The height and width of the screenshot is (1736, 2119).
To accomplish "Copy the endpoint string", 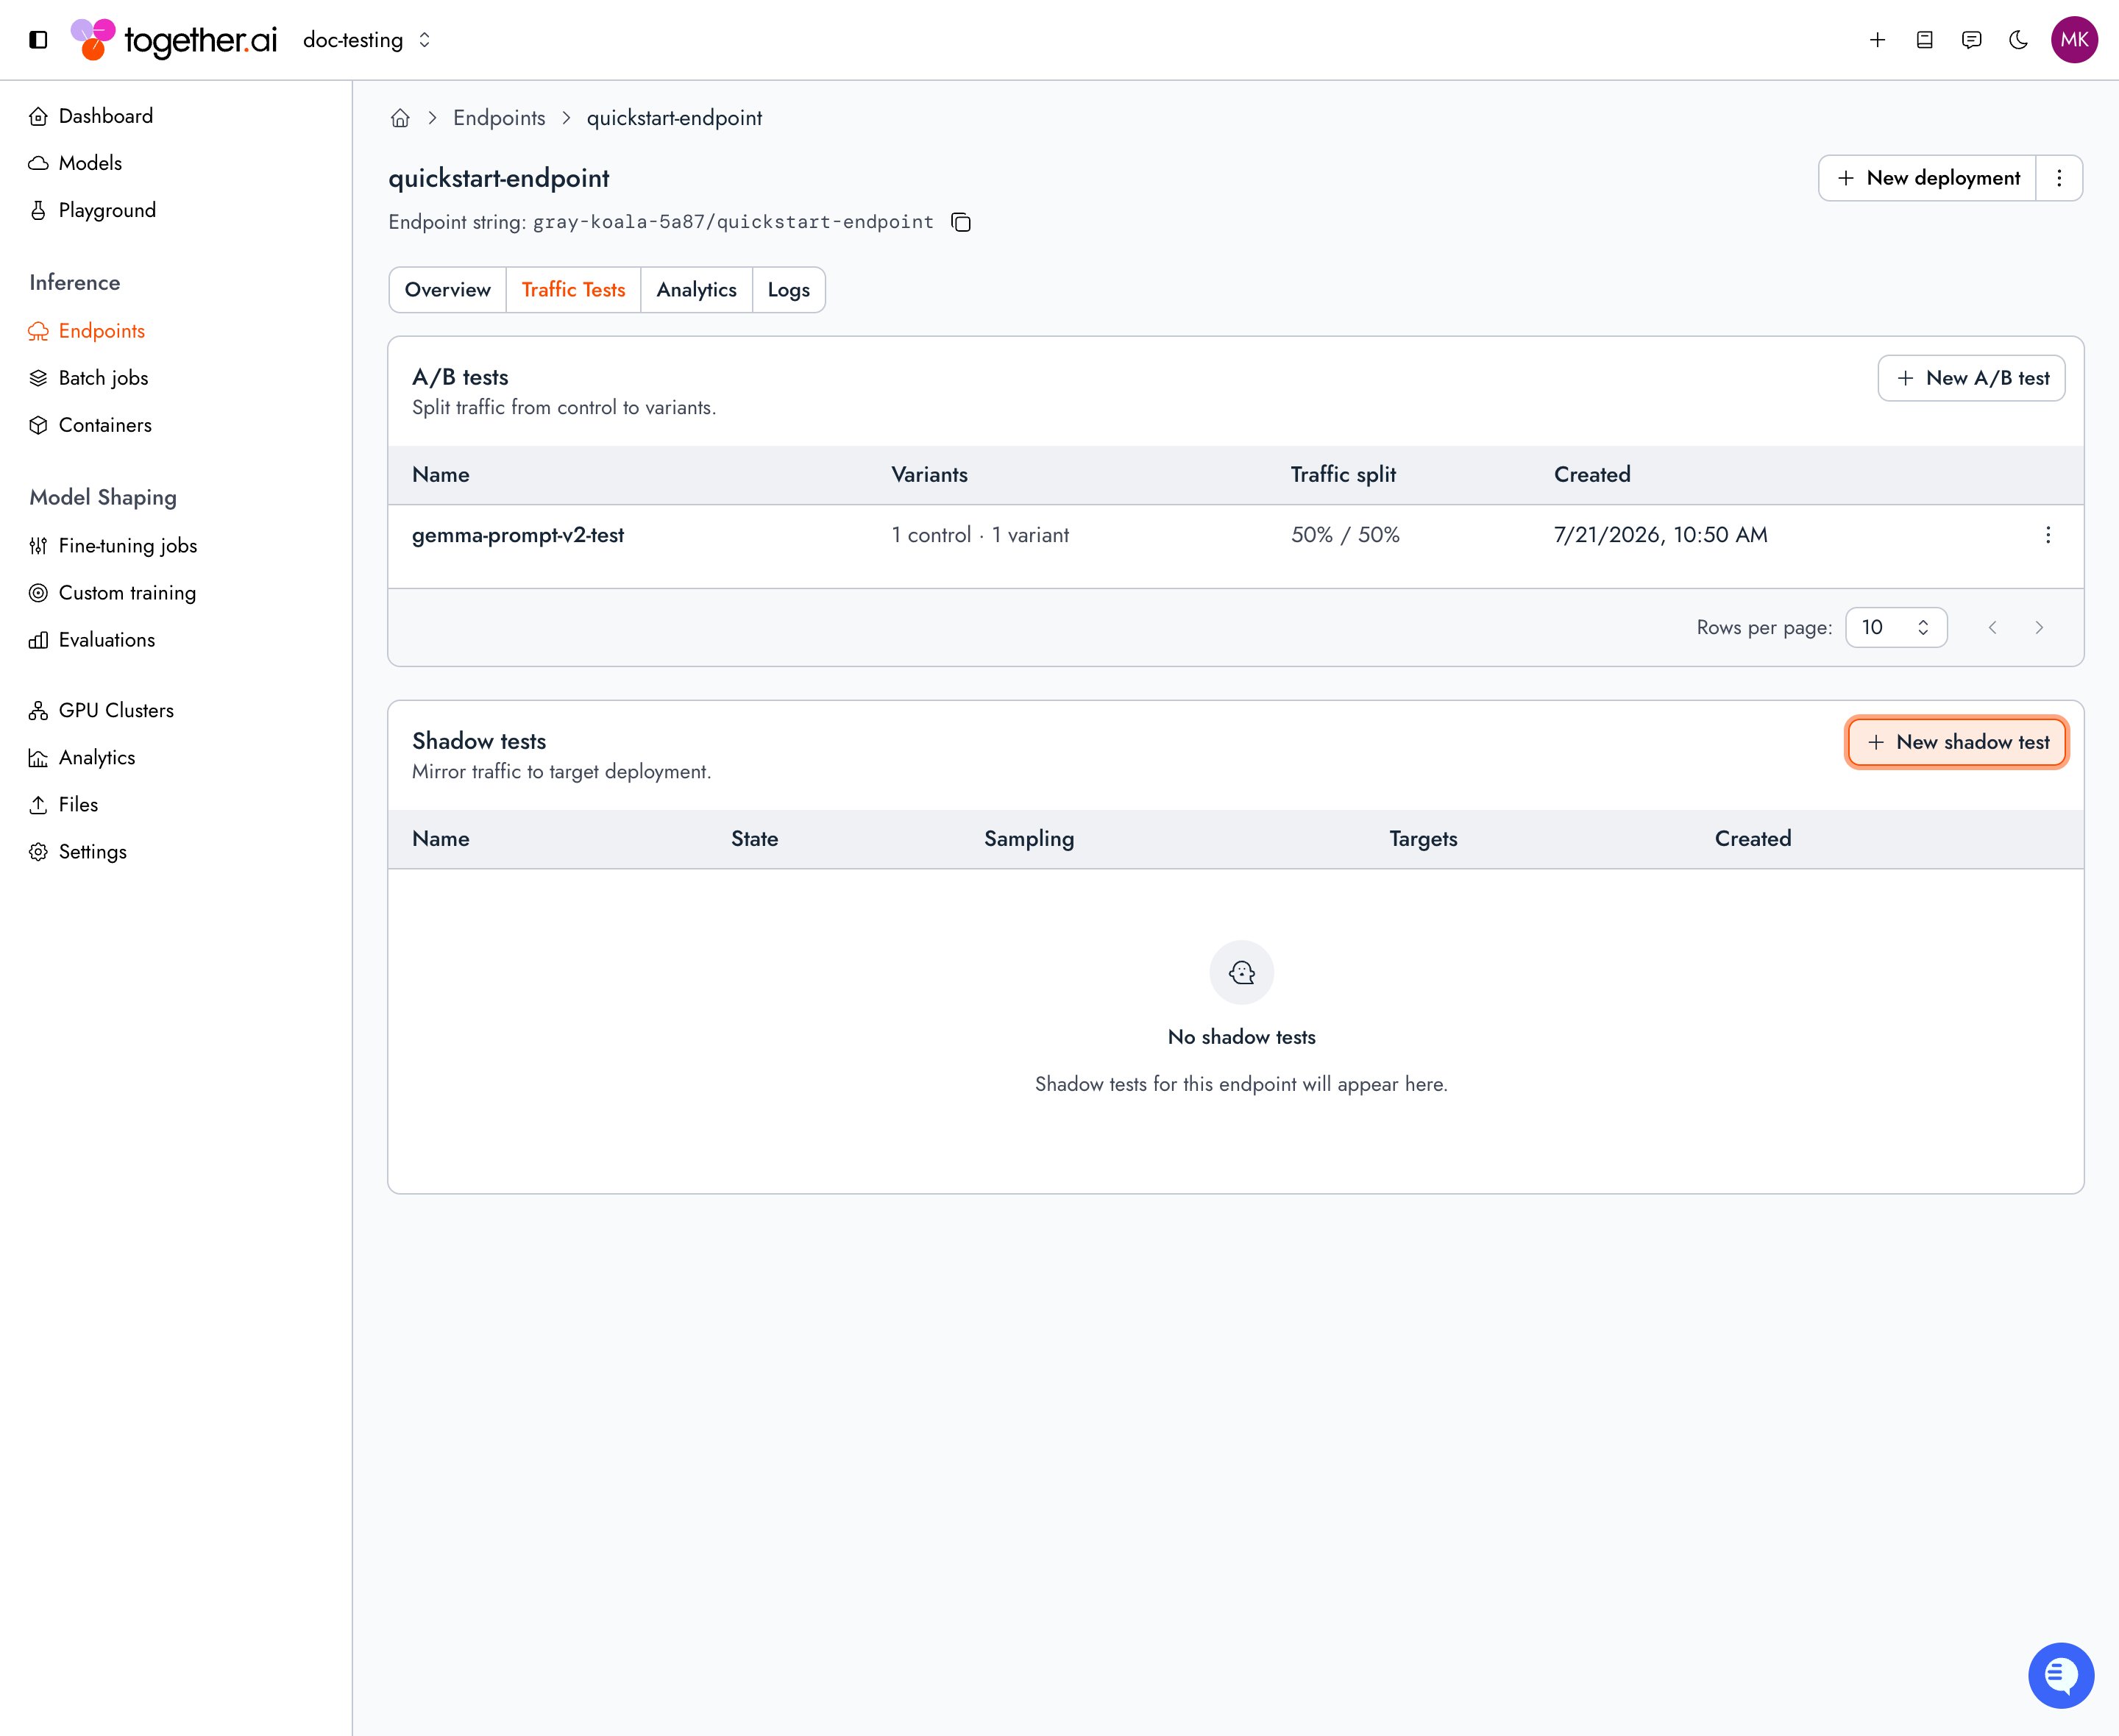I will tap(961, 222).
